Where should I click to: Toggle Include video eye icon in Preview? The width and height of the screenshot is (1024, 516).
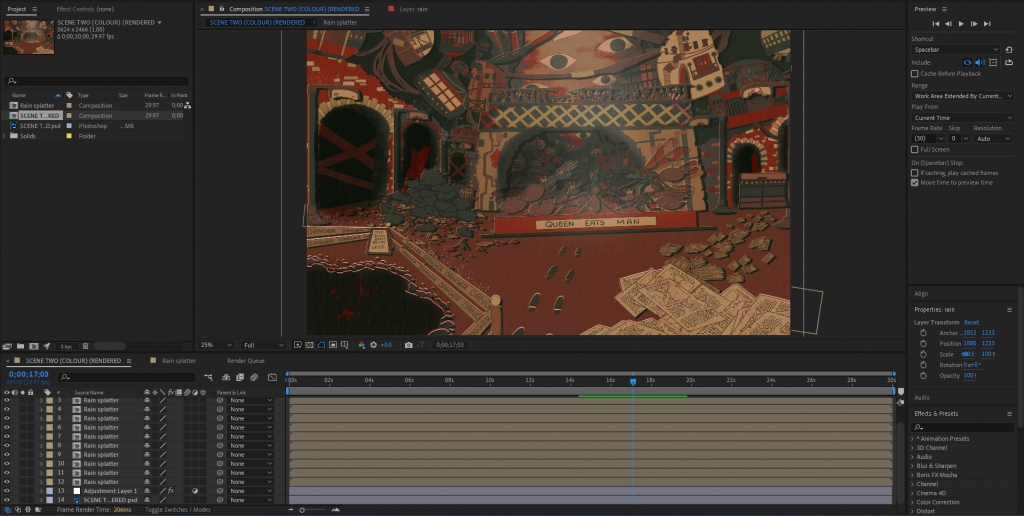(x=967, y=63)
